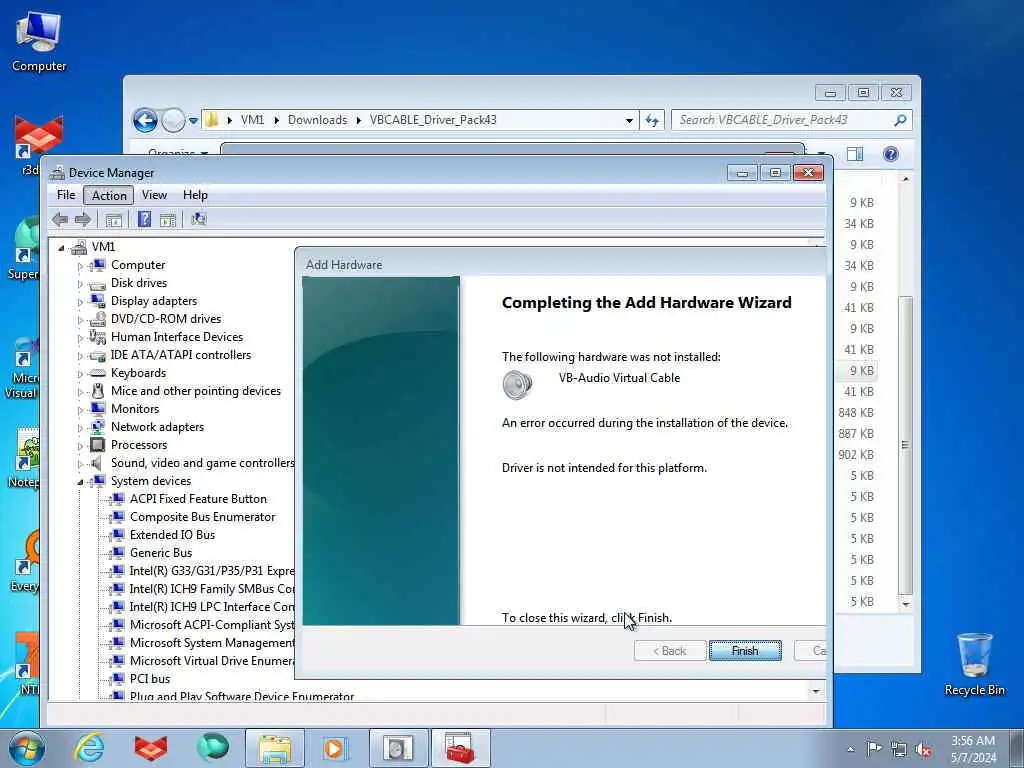This screenshot has height=768, width=1024.
Task: Expand the Network adapters node
Action: [x=80, y=428]
